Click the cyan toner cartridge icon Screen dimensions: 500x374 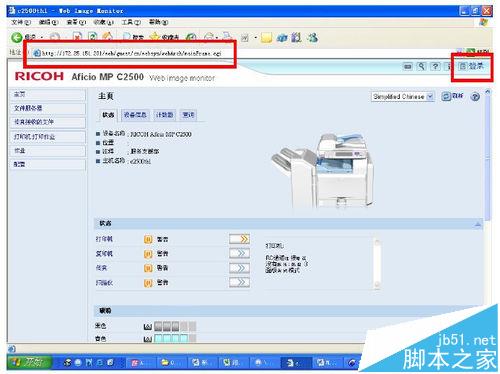(148, 339)
